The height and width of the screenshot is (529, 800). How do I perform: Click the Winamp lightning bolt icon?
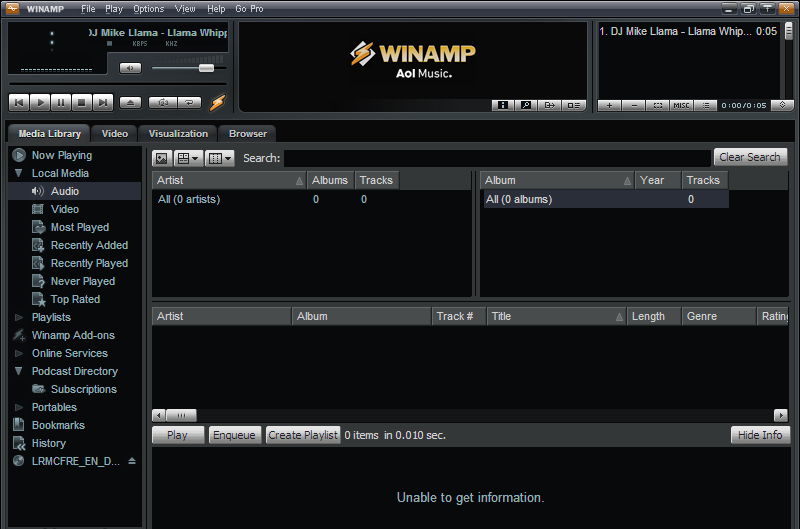point(218,103)
